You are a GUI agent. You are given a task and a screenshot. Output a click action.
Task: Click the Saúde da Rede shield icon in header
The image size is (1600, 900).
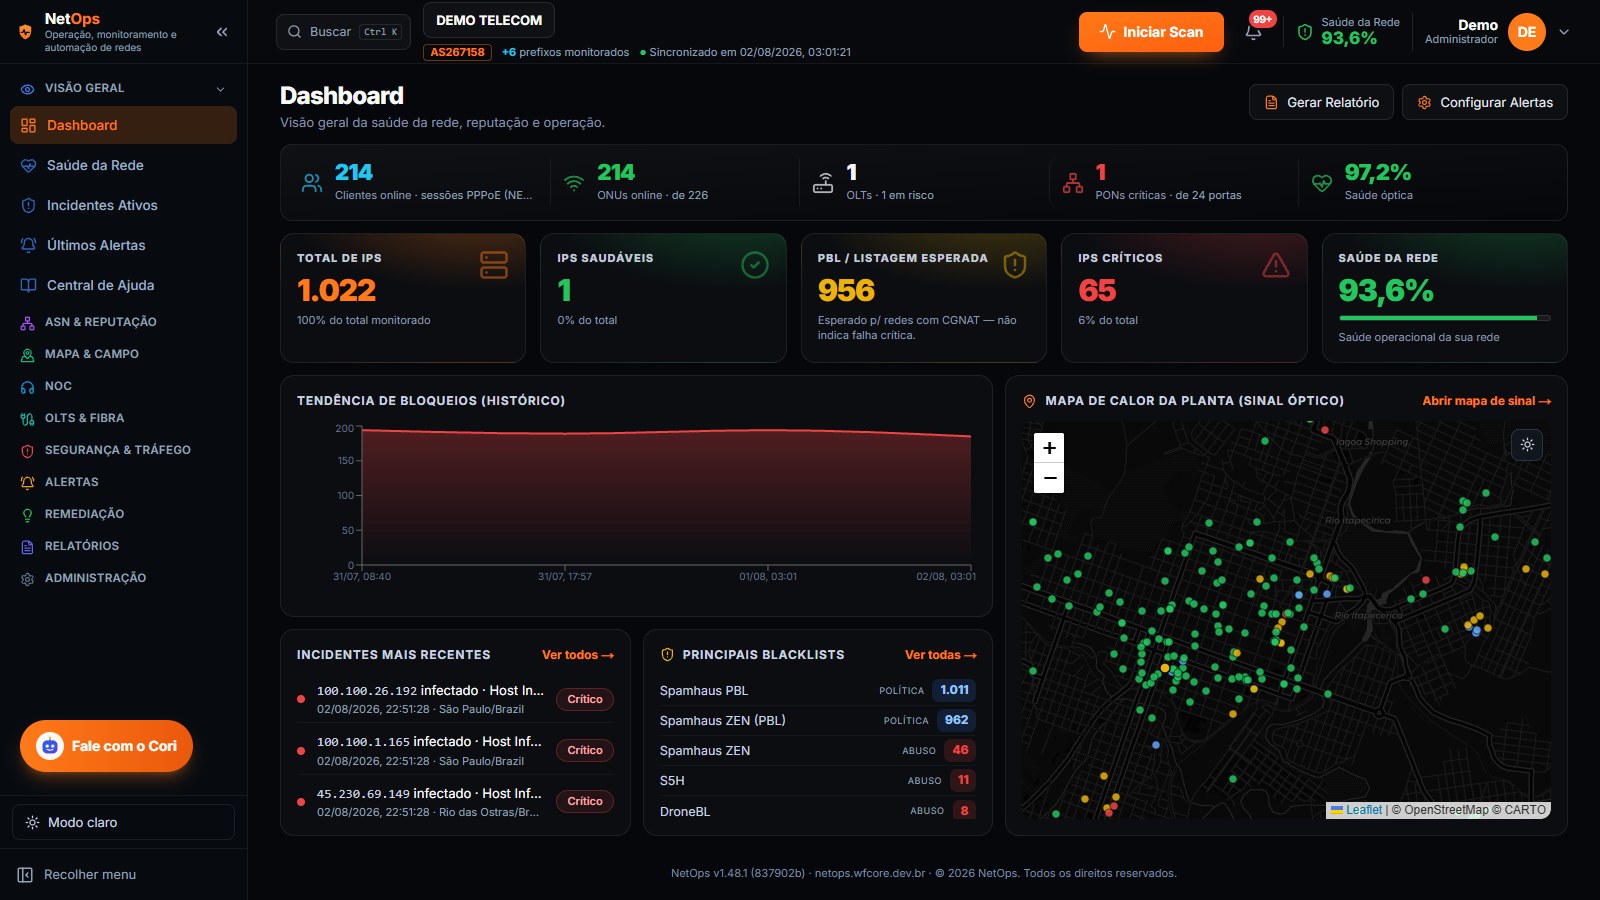1304,32
